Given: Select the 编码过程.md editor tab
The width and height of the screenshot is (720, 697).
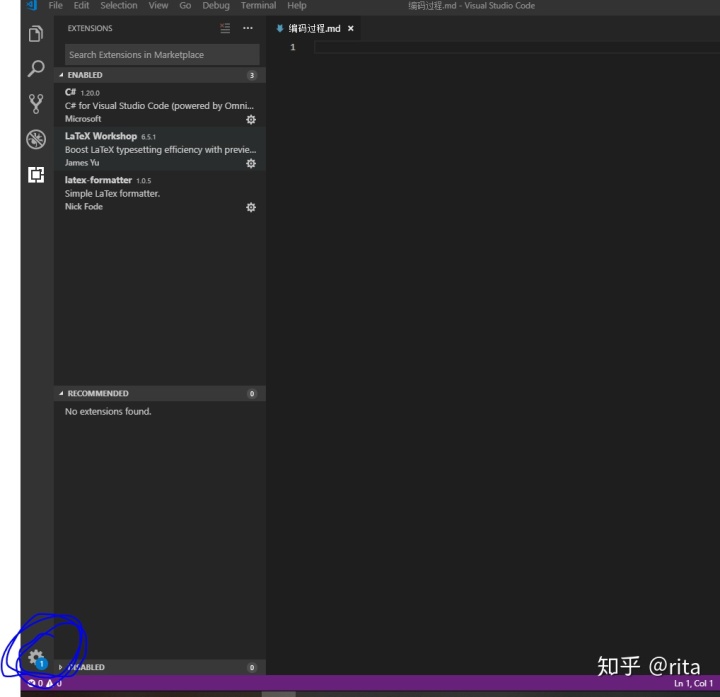Looking at the screenshot, I should pos(315,28).
